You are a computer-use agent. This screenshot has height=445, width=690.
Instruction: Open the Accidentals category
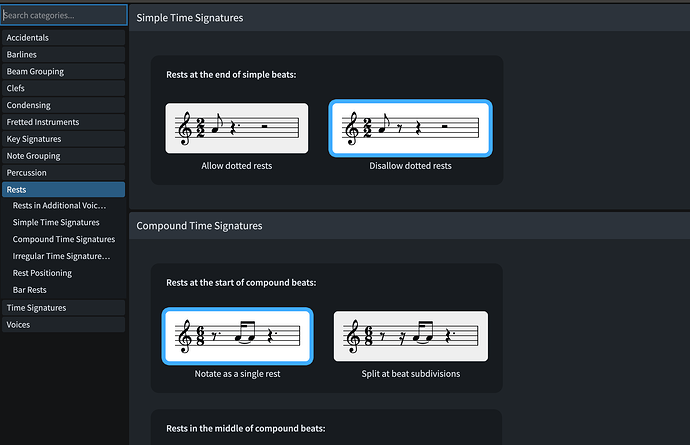[x=63, y=38]
